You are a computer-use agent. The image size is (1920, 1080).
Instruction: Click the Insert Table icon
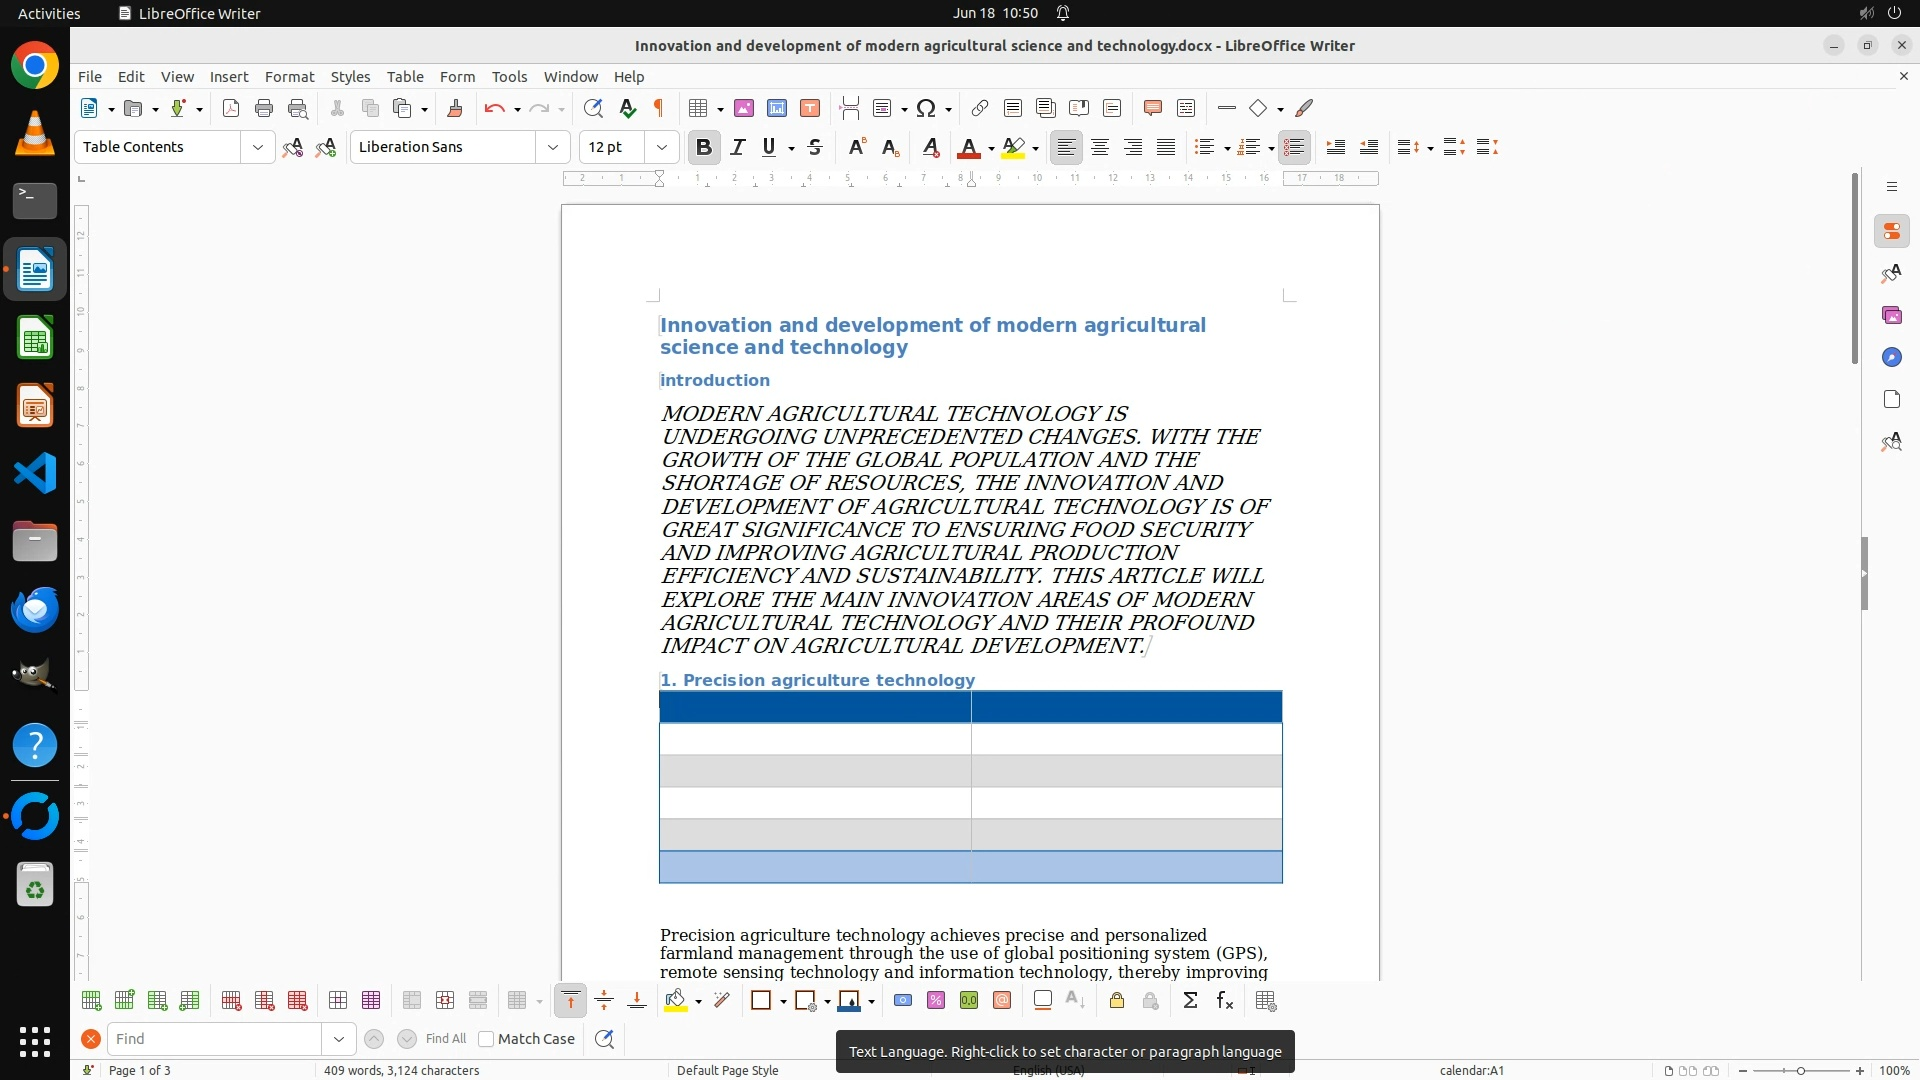tap(699, 108)
